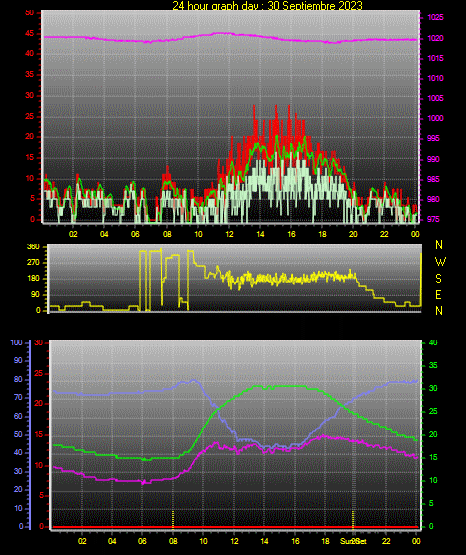Click the blue humidity 100 axis label
Image resolution: width=466 pixels, height=555 pixels.
(x=16, y=342)
